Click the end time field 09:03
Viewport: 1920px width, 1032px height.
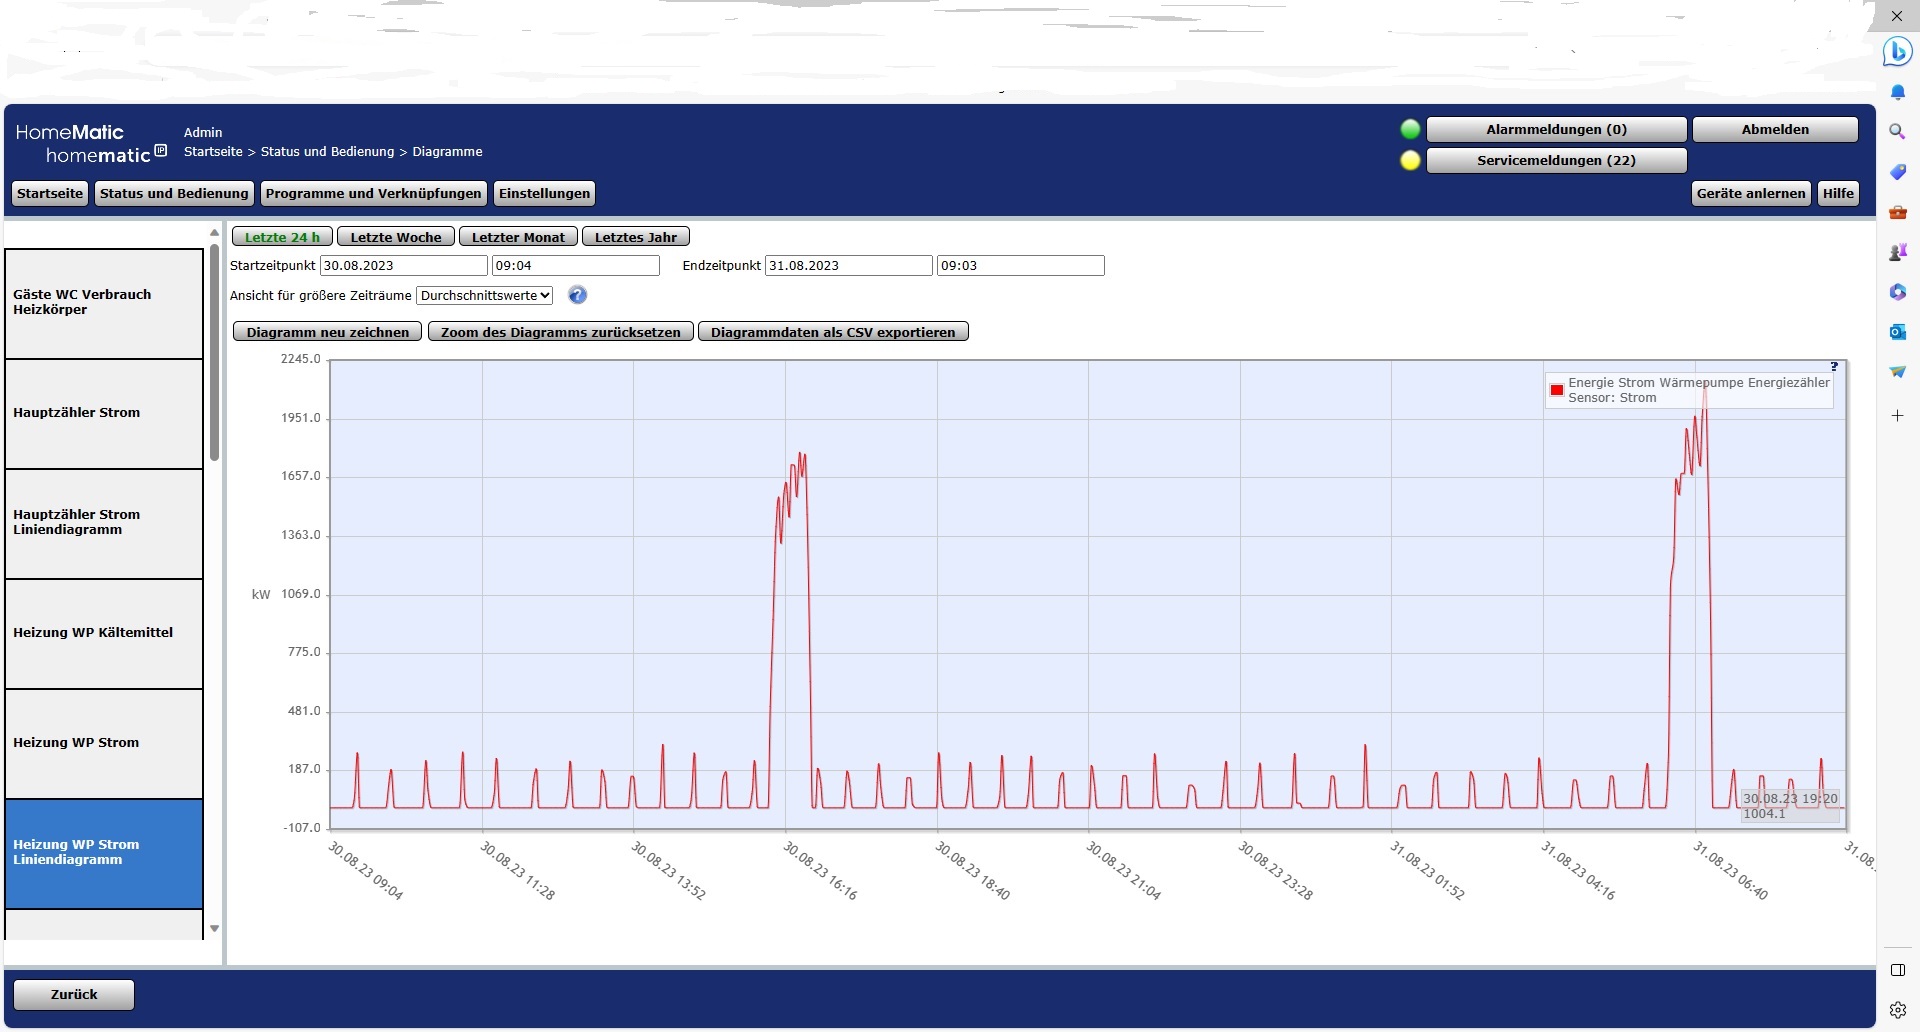pos(1021,265)
